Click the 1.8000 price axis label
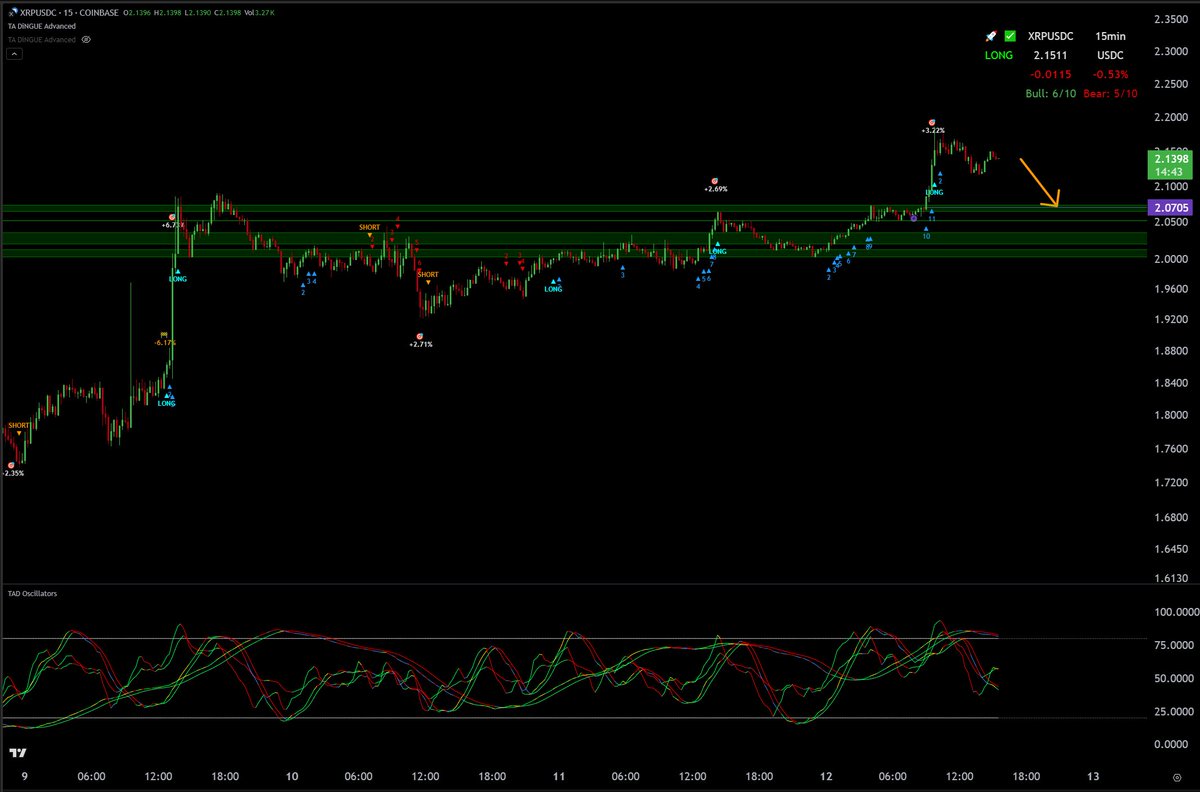This screenshot has height=792, width=1200. click(1172, 415)
